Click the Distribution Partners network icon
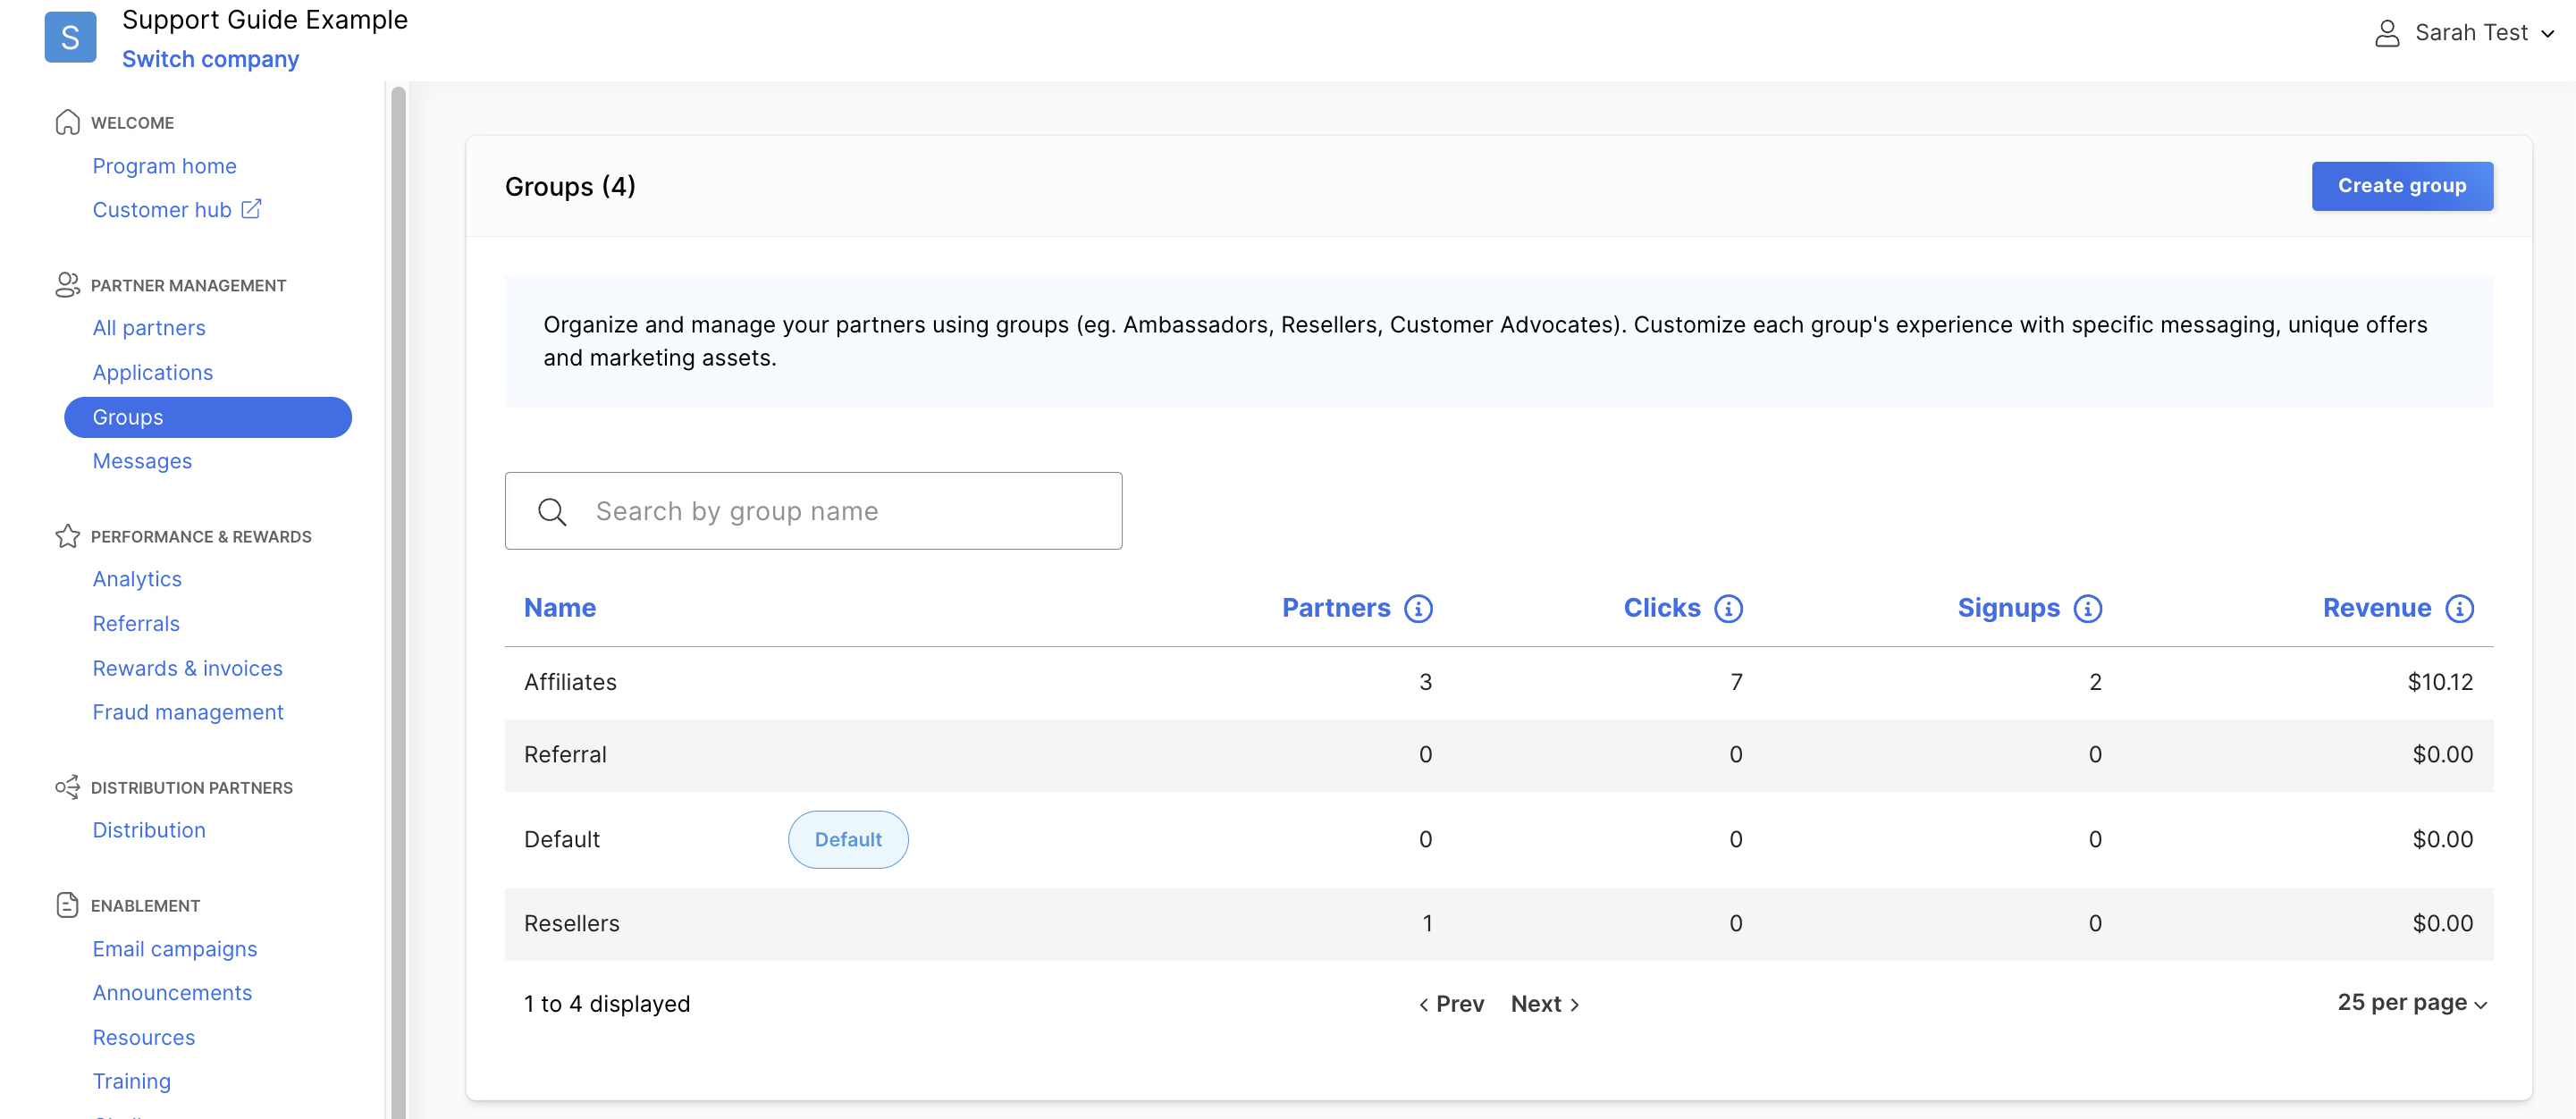 (67, 787)
